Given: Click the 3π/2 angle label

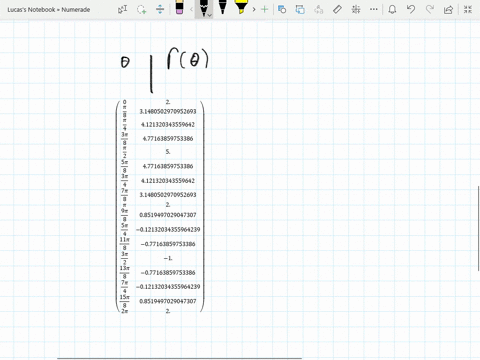Looking at the screenshot, I should point(124,258).
